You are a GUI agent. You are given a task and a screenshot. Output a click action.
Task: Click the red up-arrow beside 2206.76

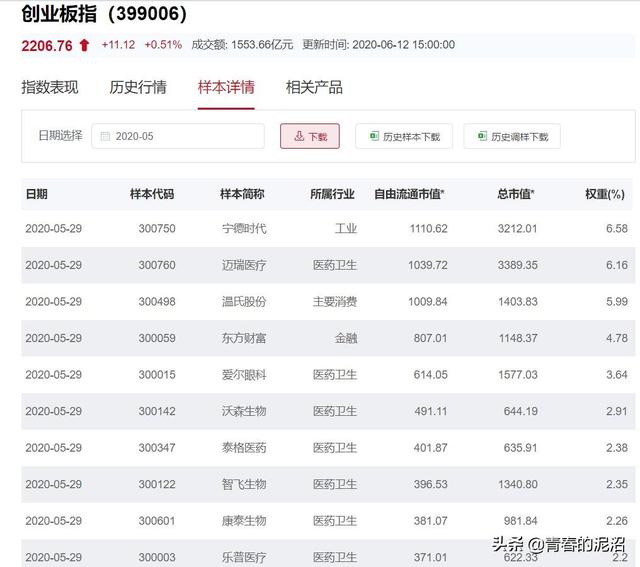click(84, 45)
